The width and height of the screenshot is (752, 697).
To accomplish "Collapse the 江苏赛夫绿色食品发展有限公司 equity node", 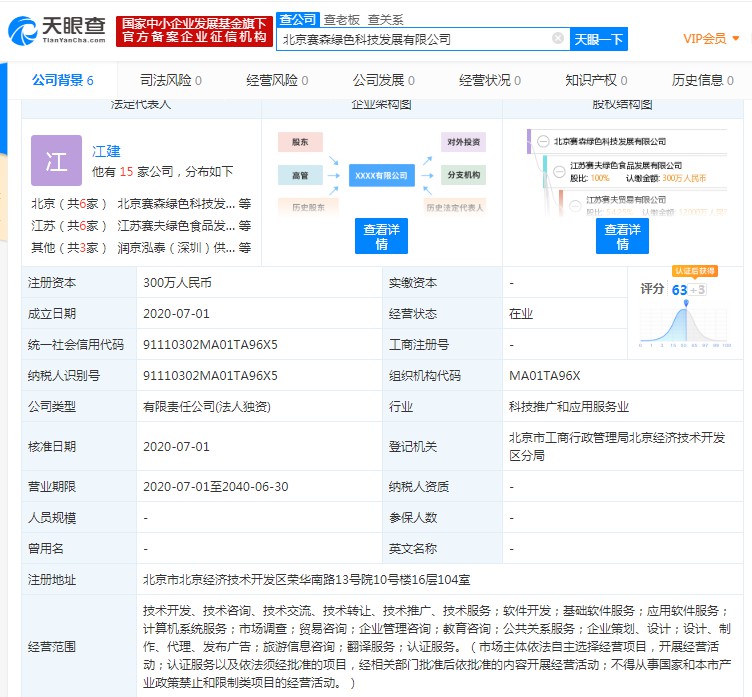I will pos(559,171).
